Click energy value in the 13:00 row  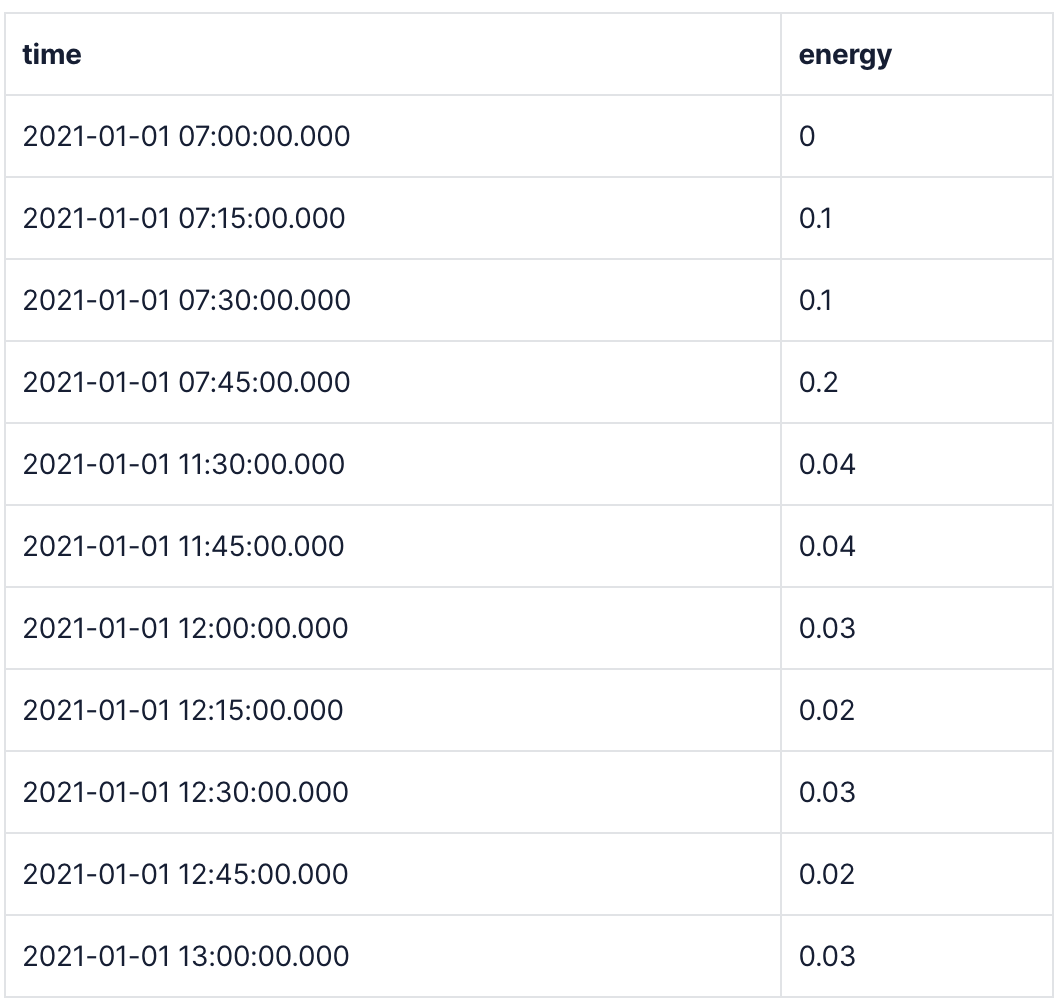click(x=827, y=957)
